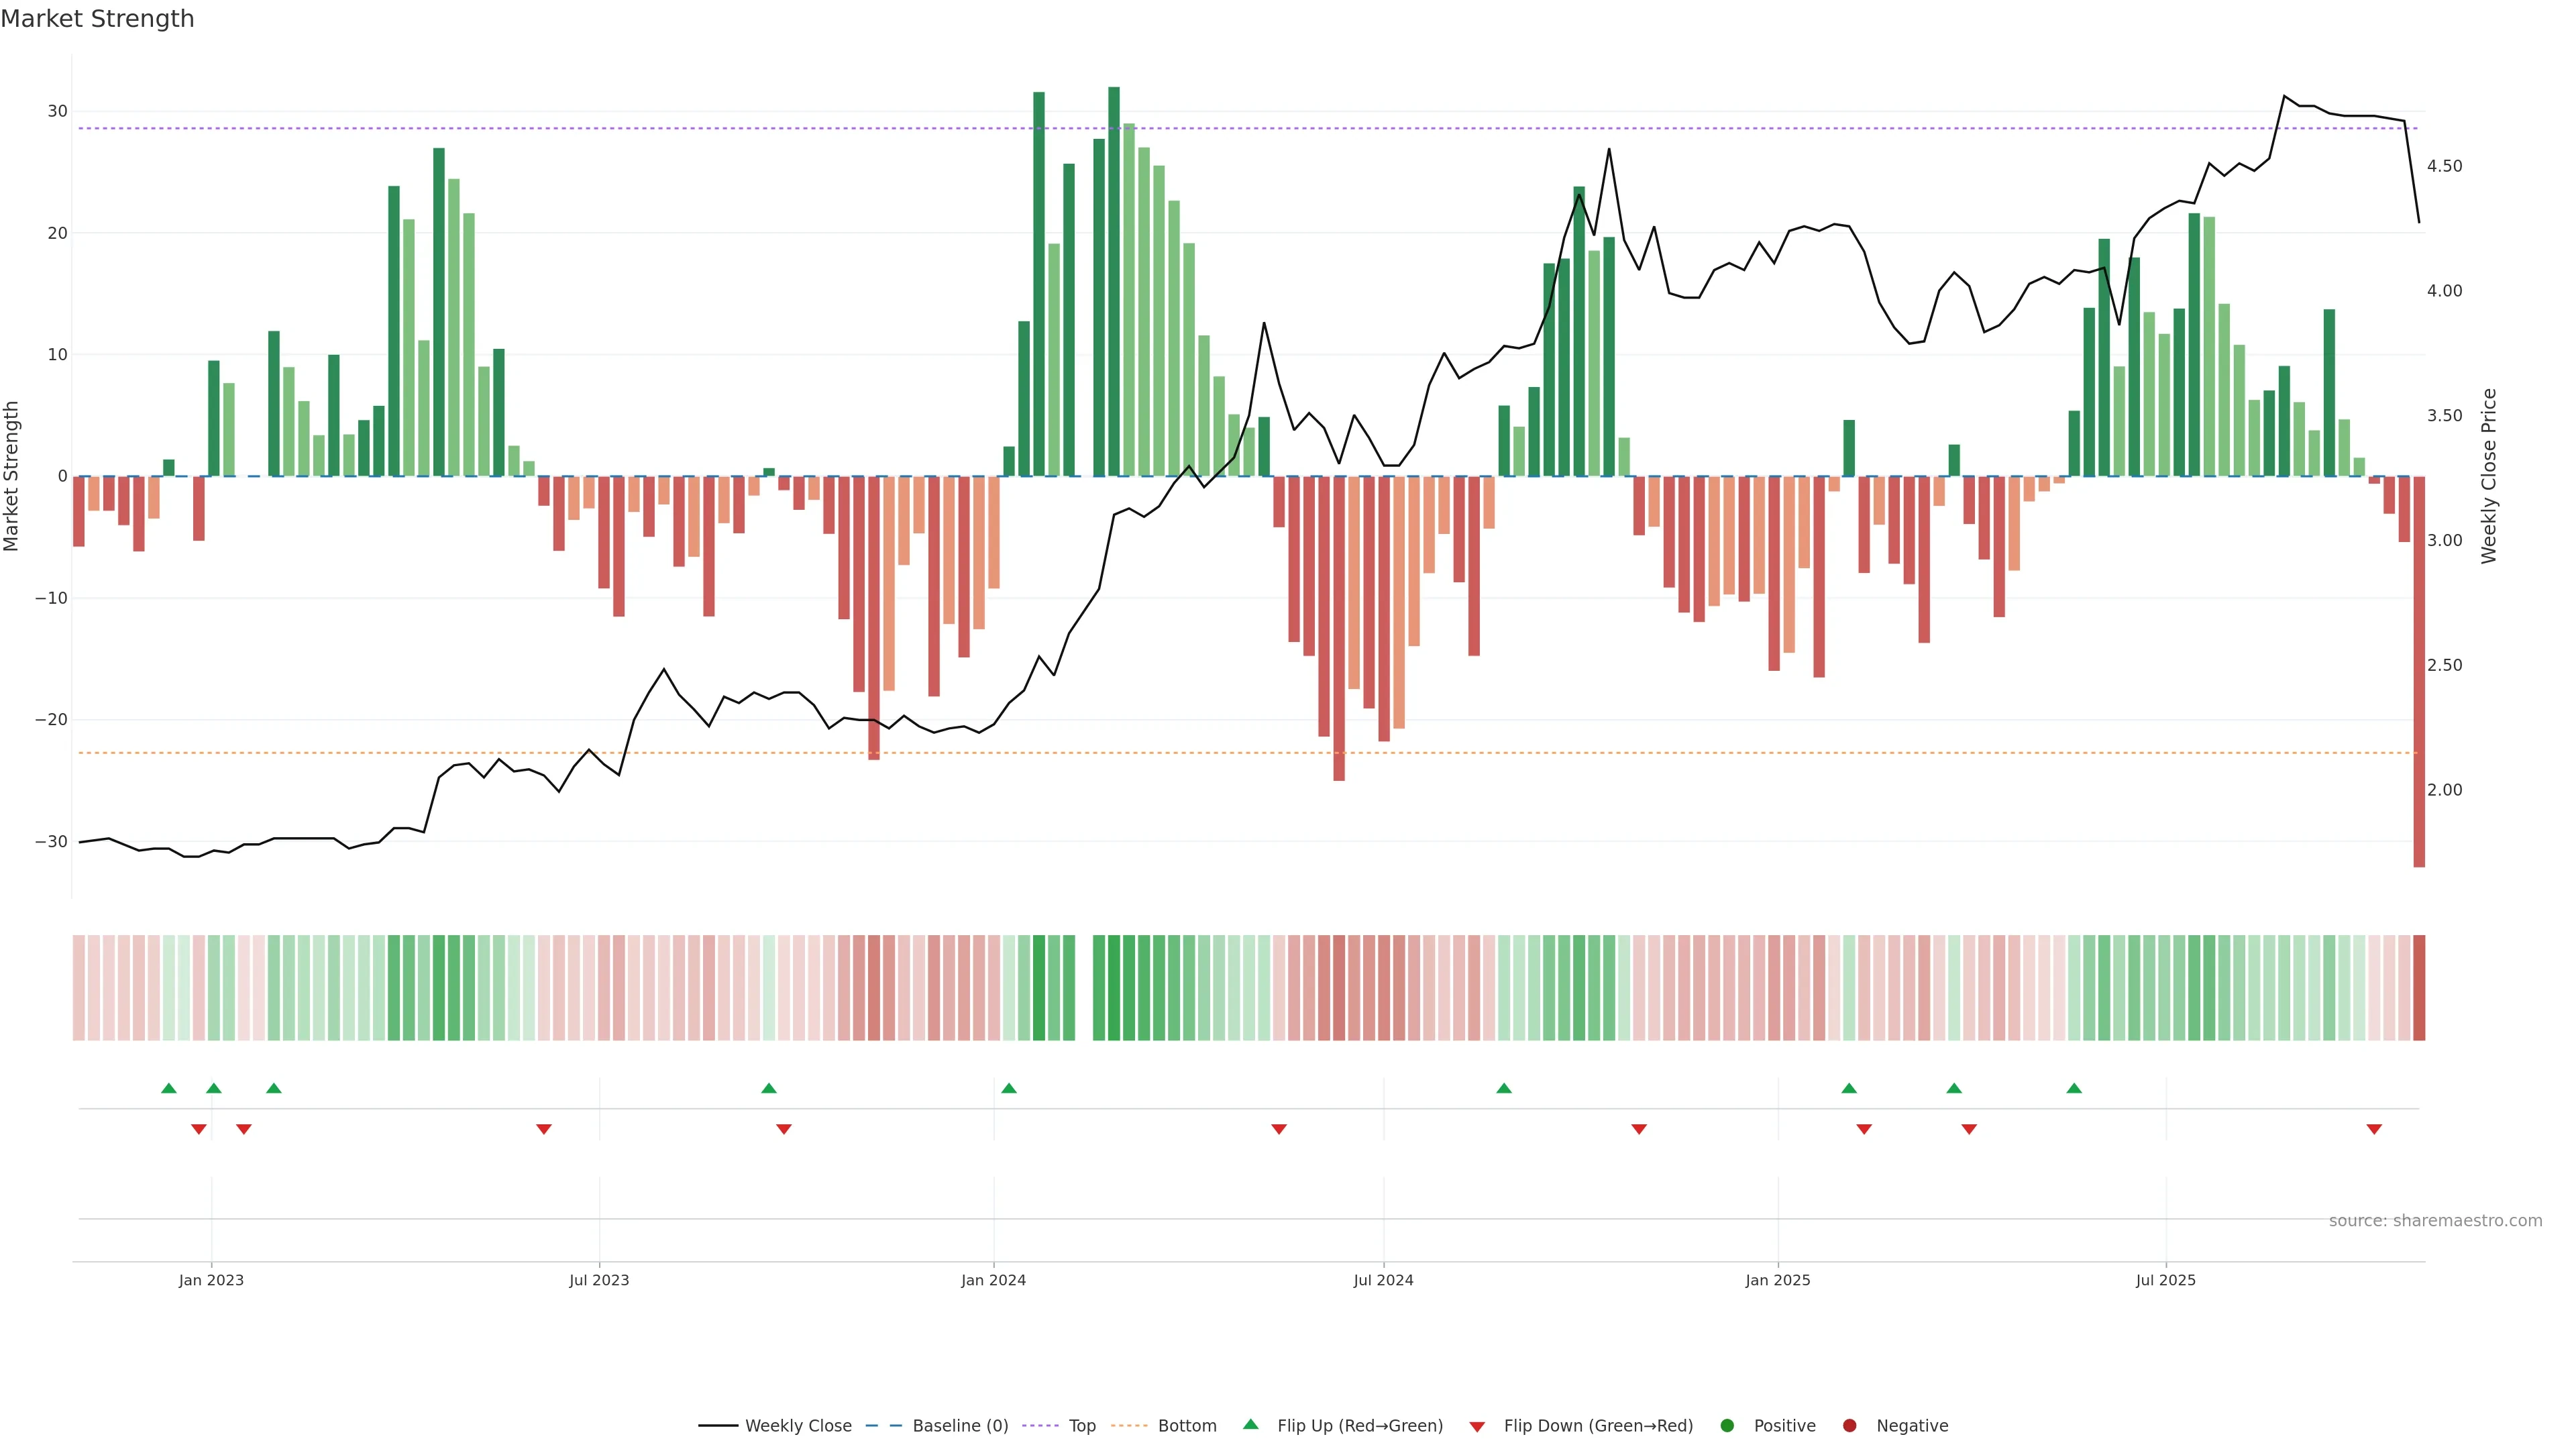Click red down-triangle icon in legend

click(1477, 1427)
